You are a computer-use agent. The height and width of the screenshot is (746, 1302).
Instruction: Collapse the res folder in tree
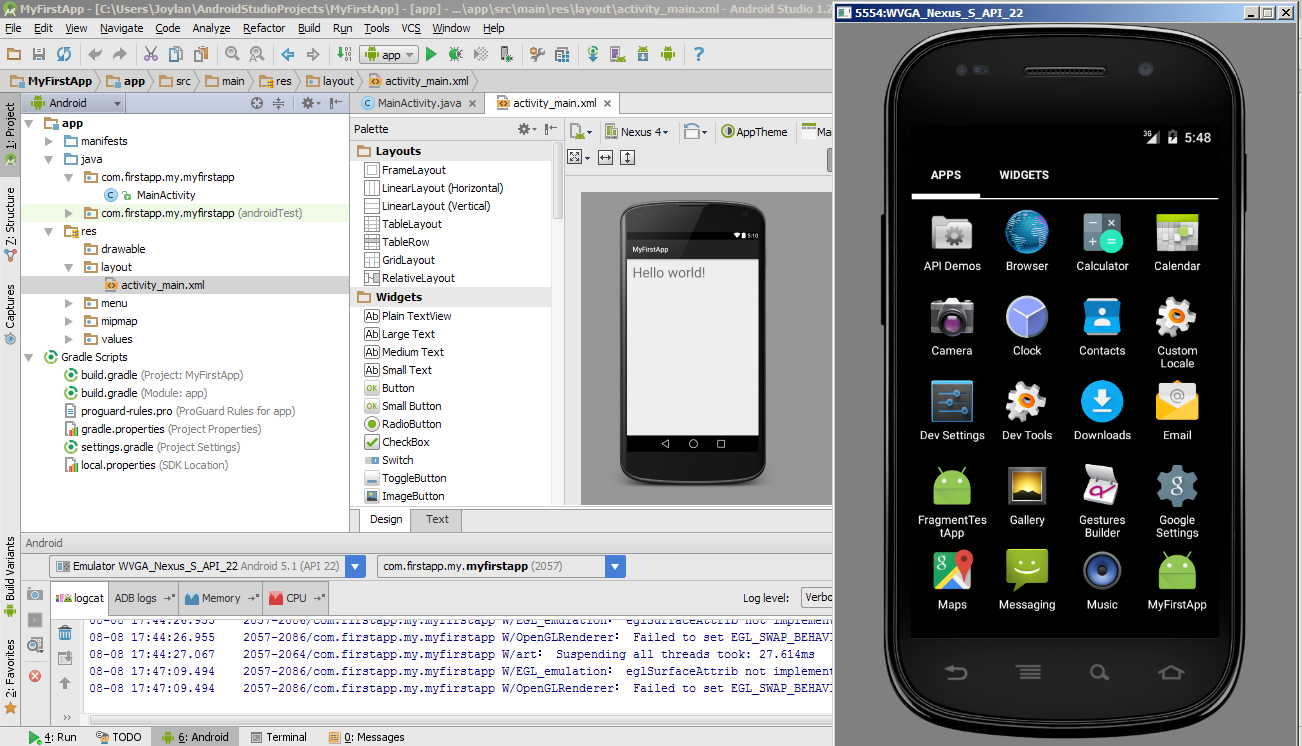(x=48, y=231)
